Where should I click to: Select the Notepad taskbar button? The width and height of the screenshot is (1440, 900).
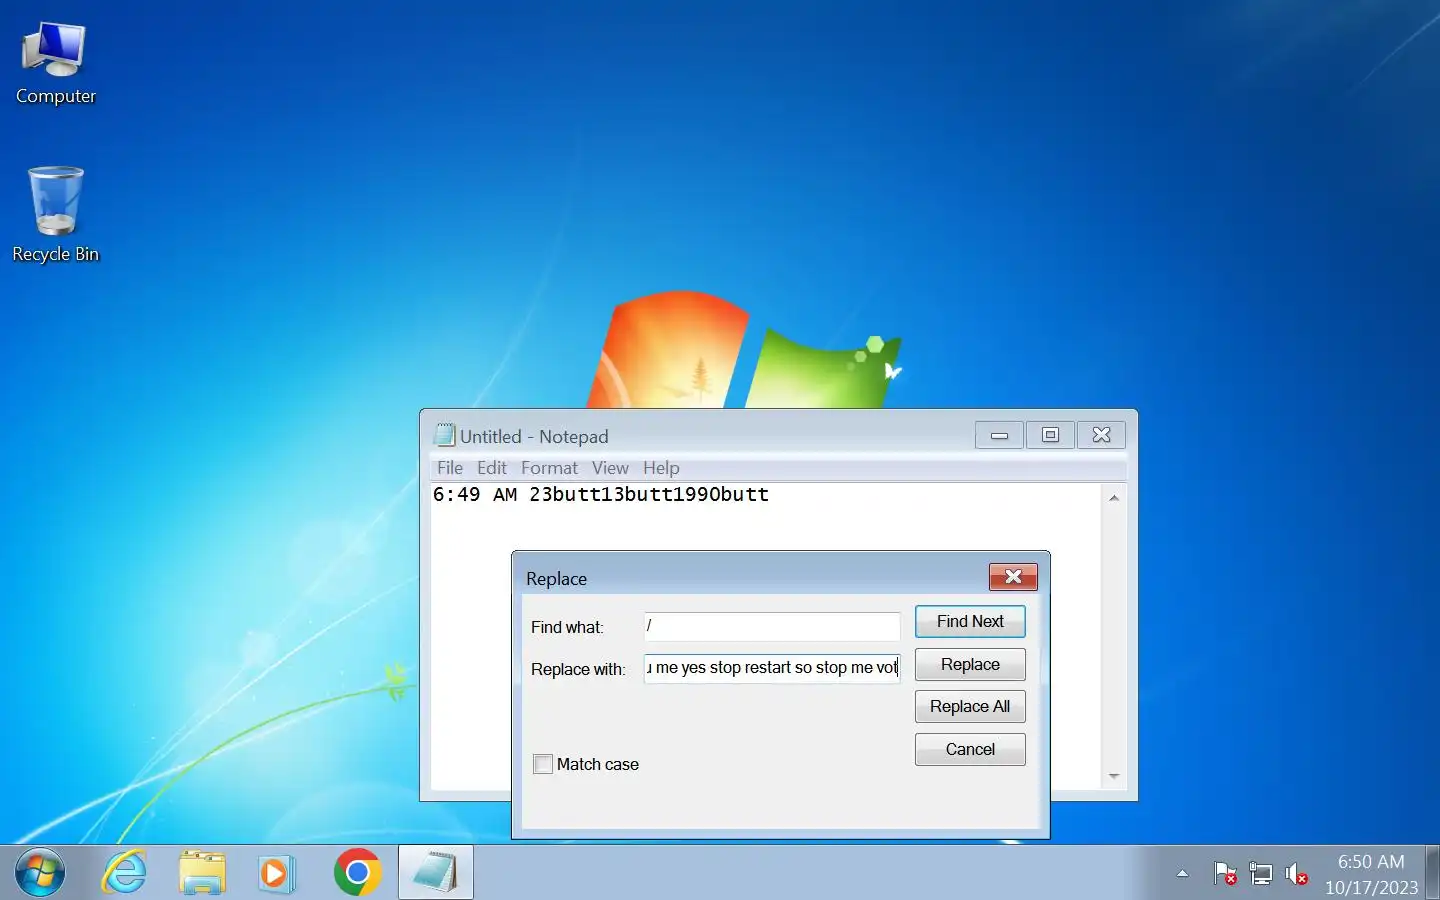(436, 873)
